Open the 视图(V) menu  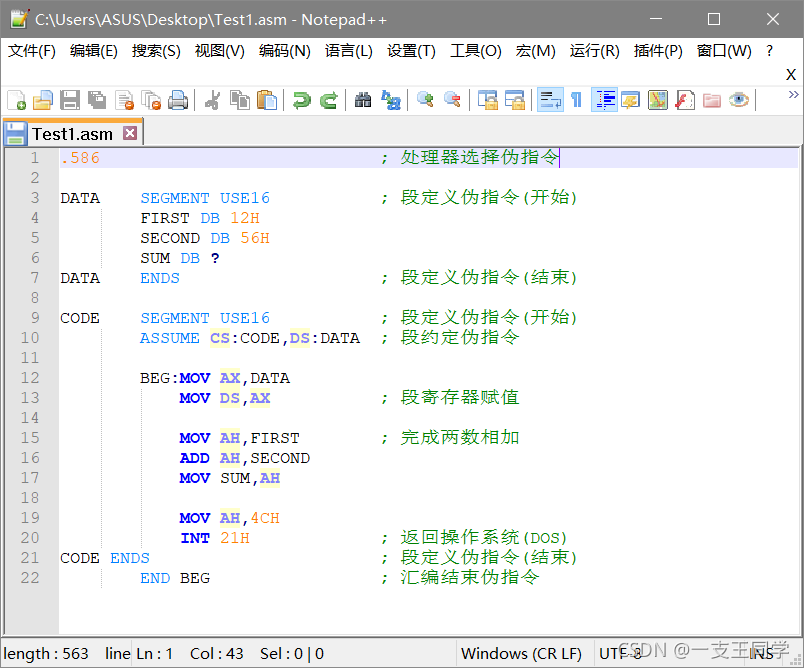(219, 51)
